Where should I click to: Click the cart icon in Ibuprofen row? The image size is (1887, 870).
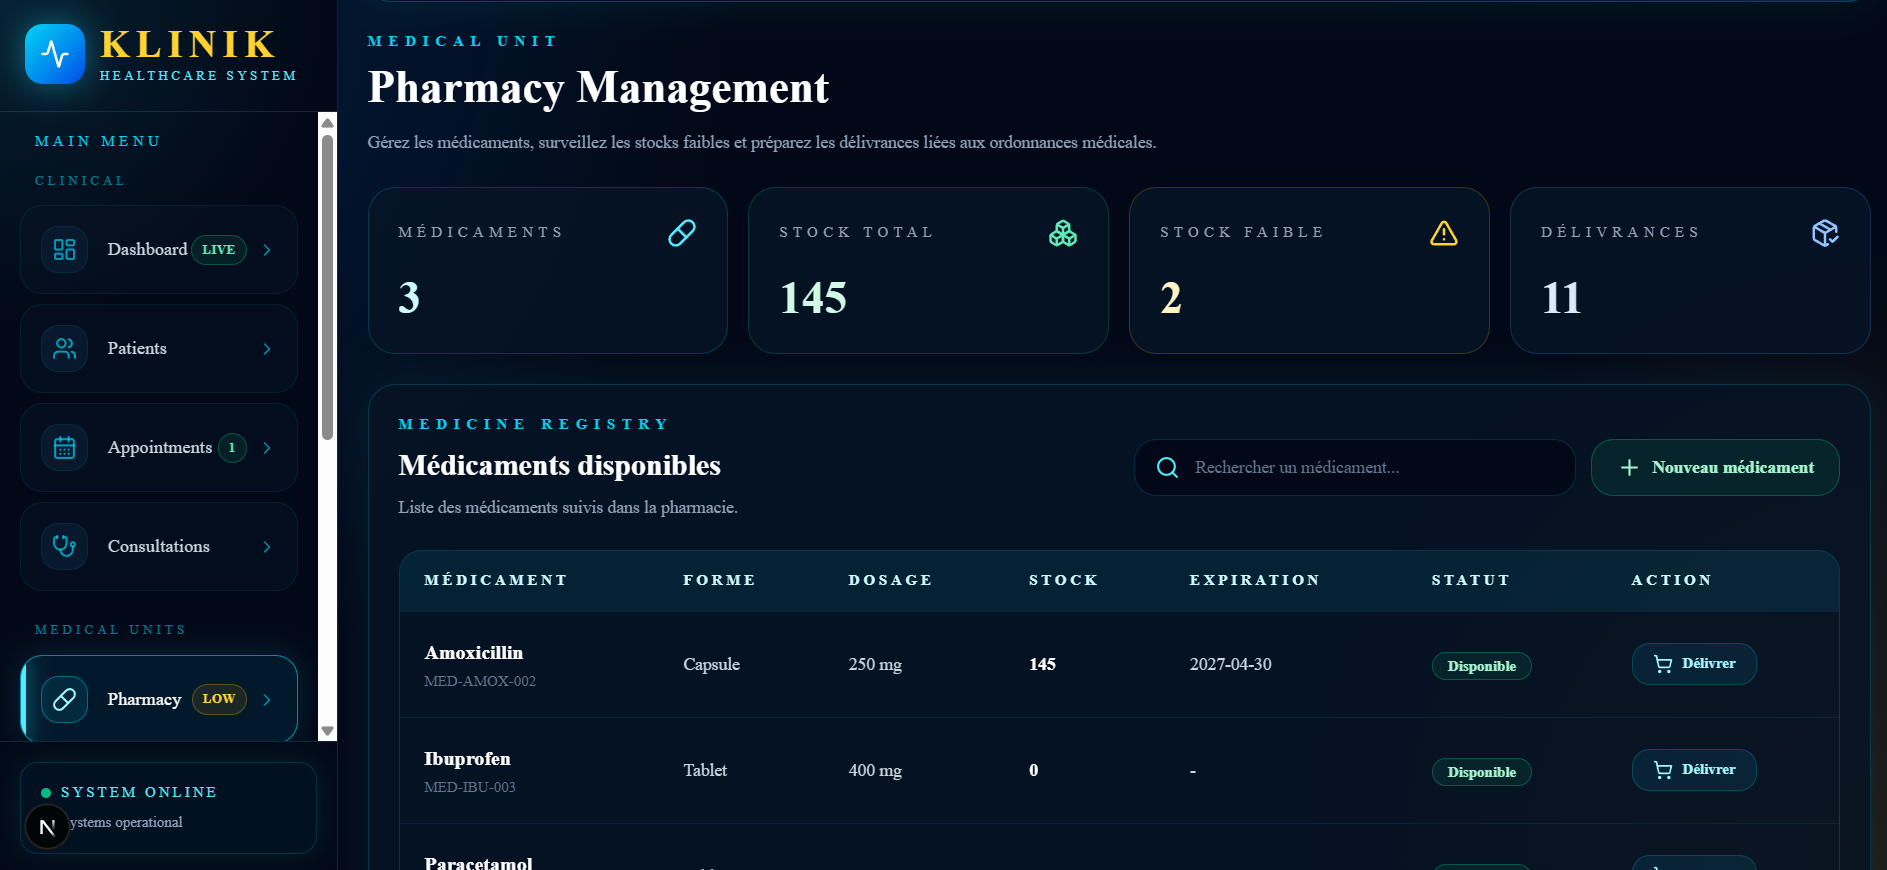(x=1663, y=770)
